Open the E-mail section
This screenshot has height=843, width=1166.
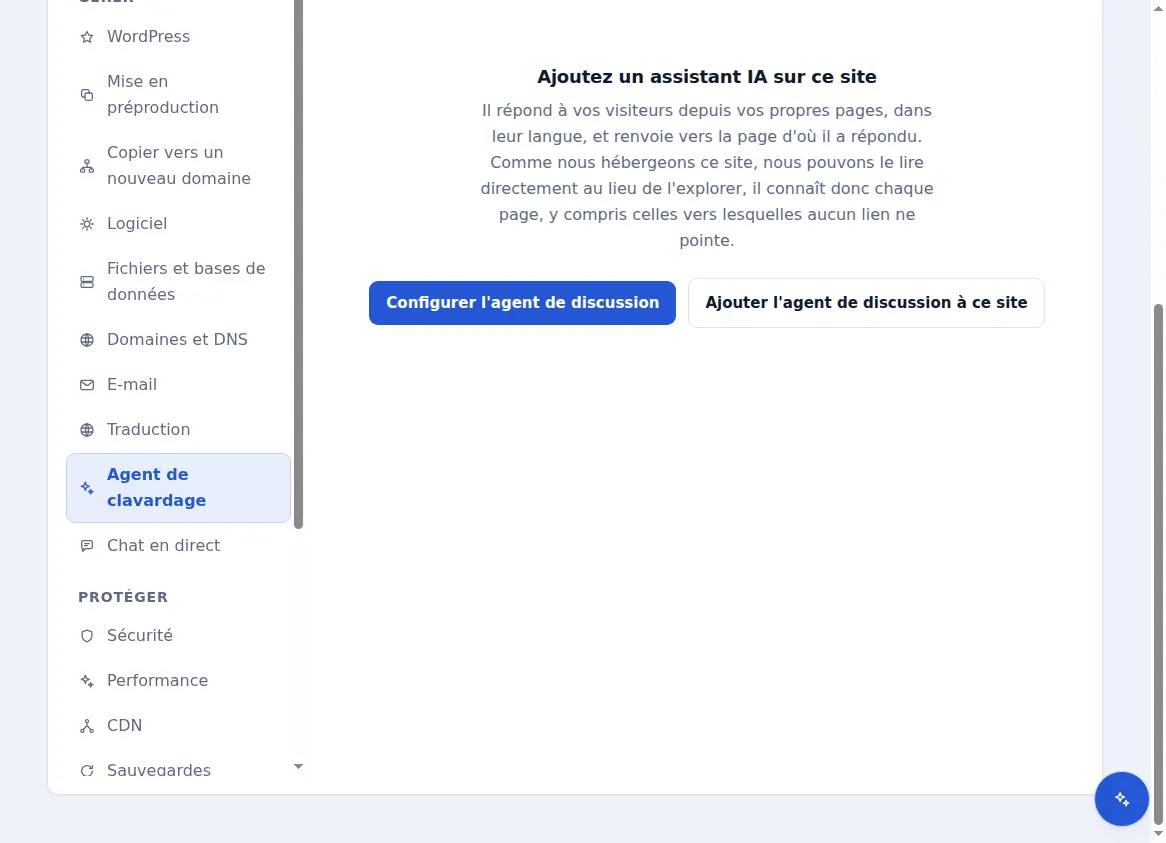tap(178, 384)
